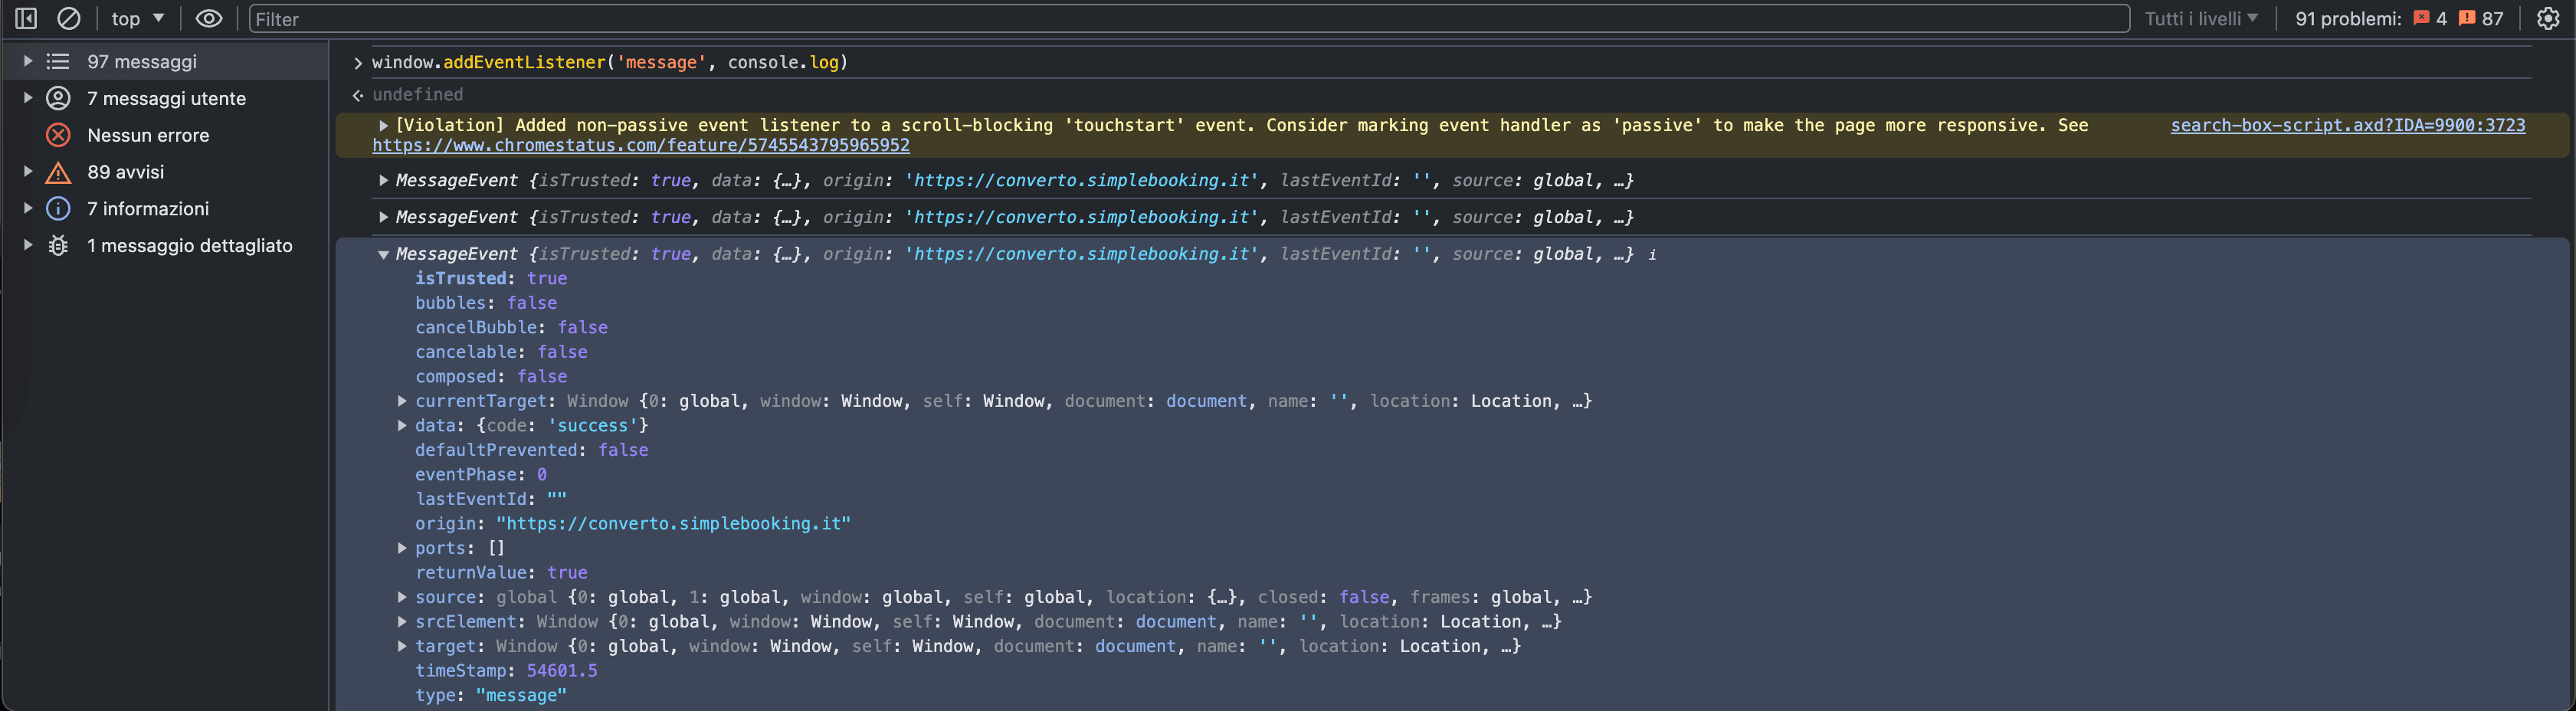
Task: Expand the currentTarget Window property
Action: coord(402,401)
